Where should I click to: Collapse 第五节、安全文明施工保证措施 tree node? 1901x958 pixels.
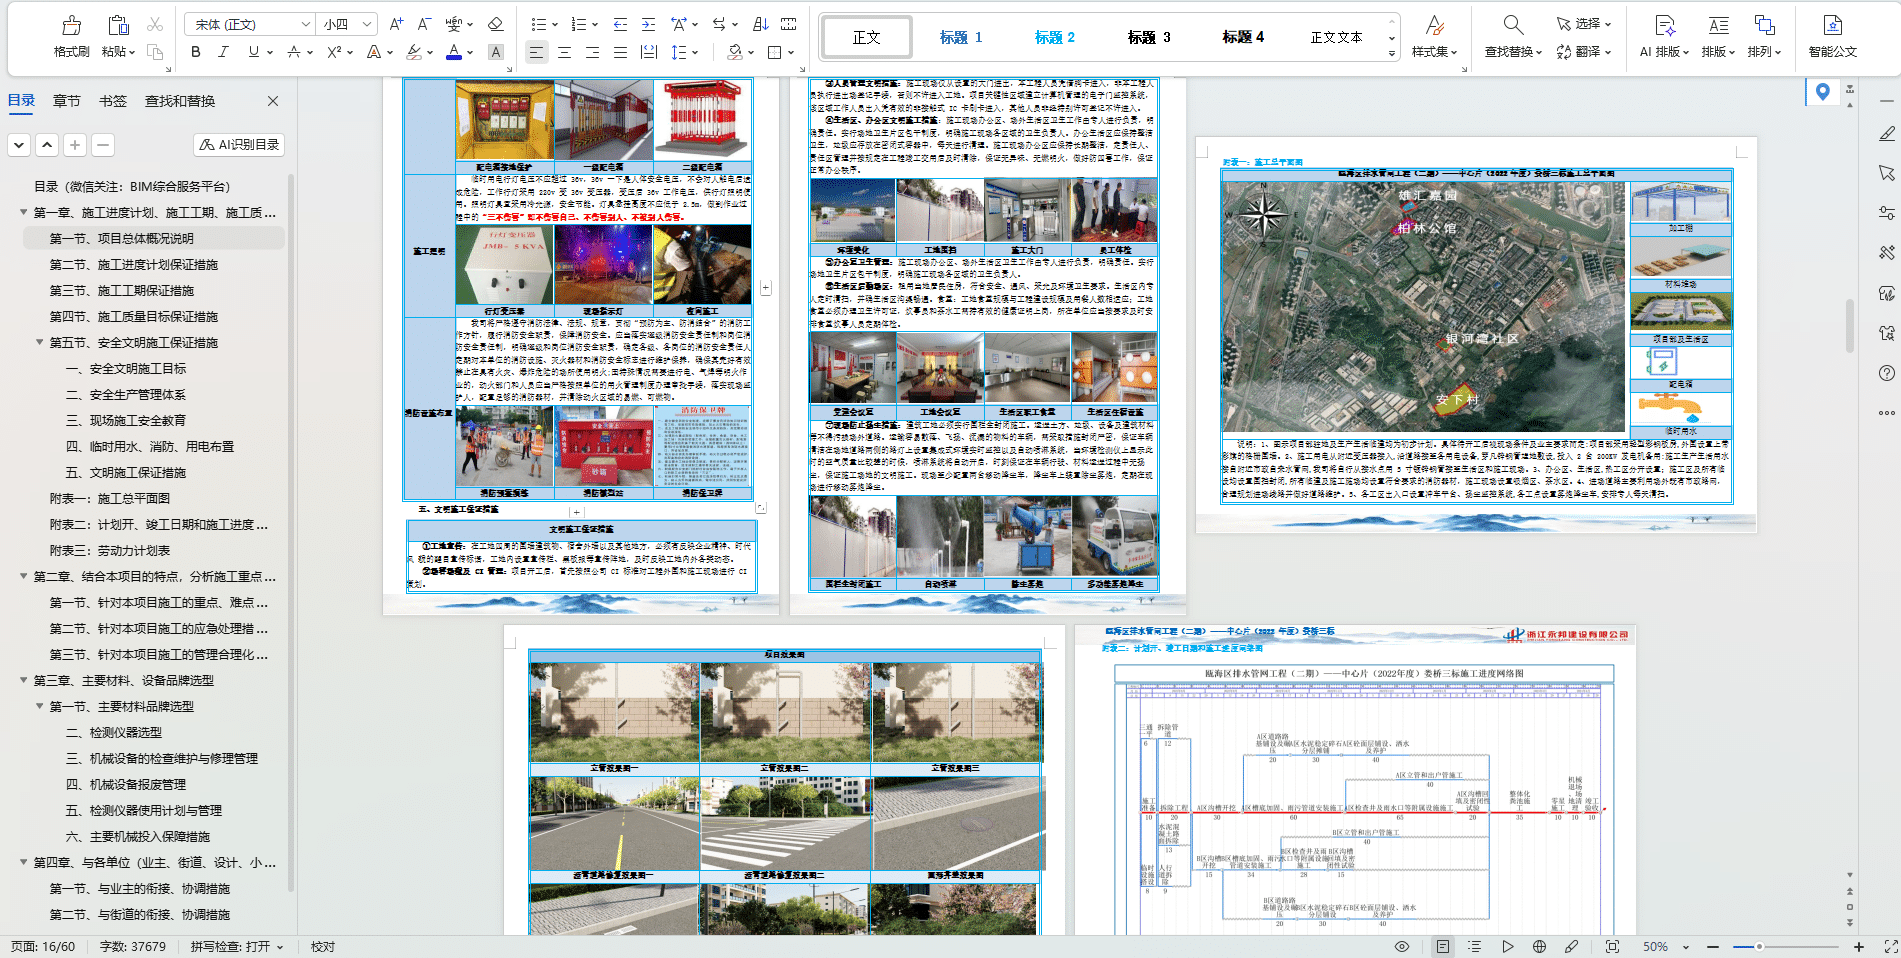coord(40,343)
